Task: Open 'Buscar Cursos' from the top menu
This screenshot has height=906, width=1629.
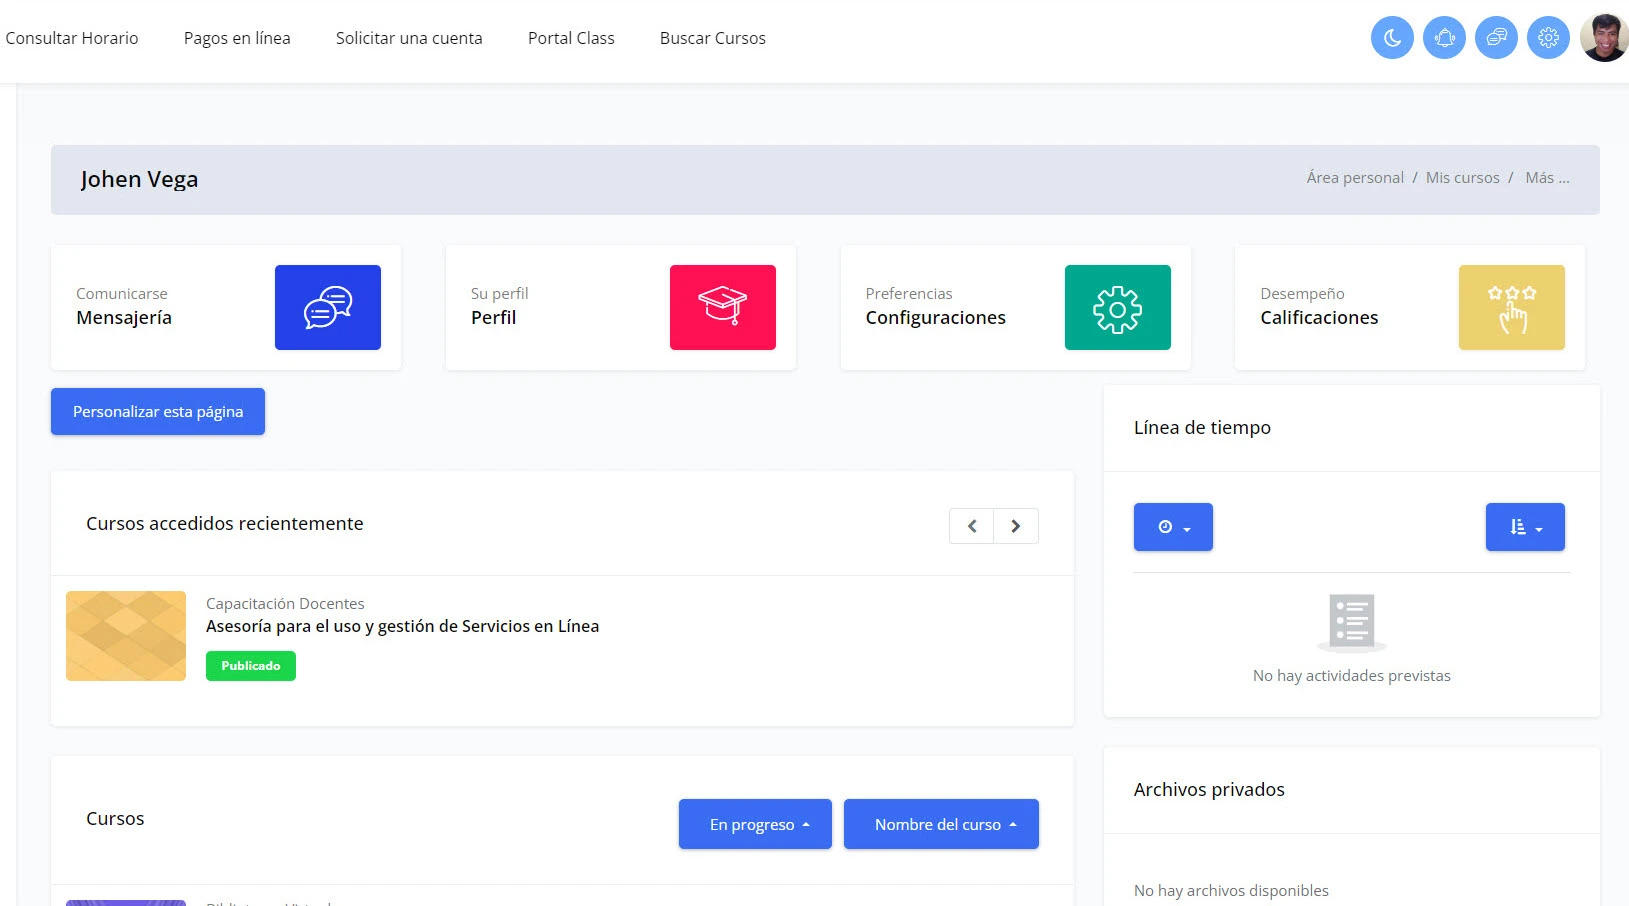Action: [x=712, y=38]
